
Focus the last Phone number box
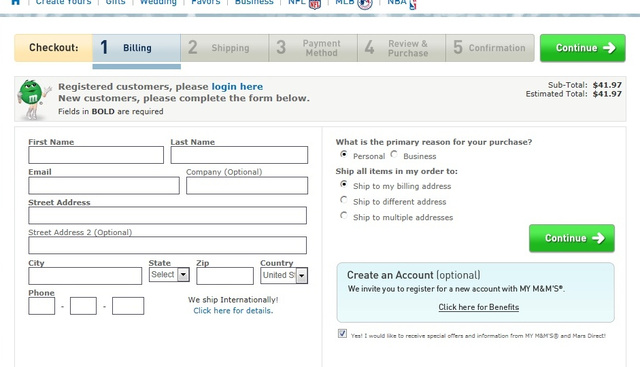128,306
